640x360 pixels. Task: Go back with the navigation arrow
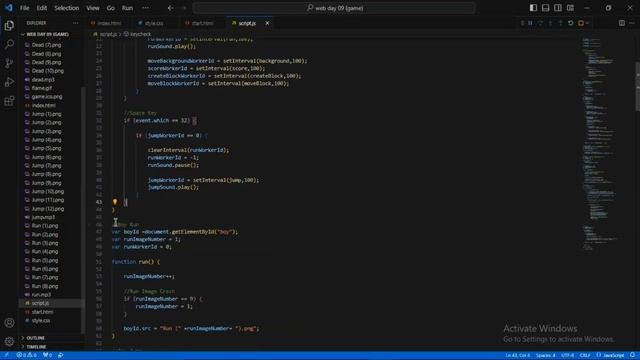point(171,8)
